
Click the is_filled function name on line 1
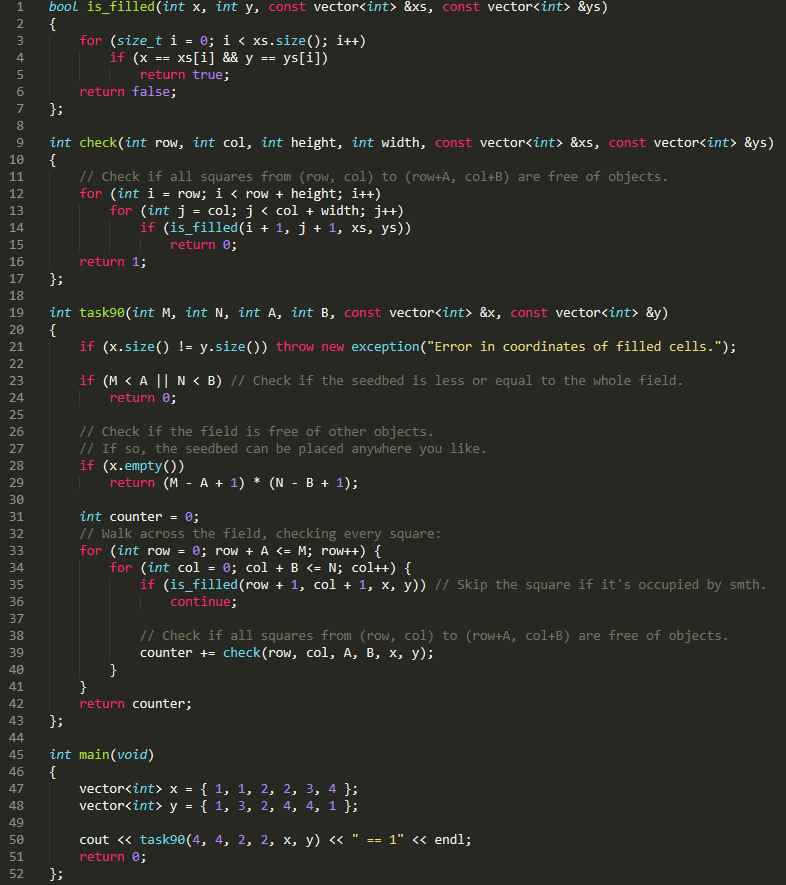[117, 7]
